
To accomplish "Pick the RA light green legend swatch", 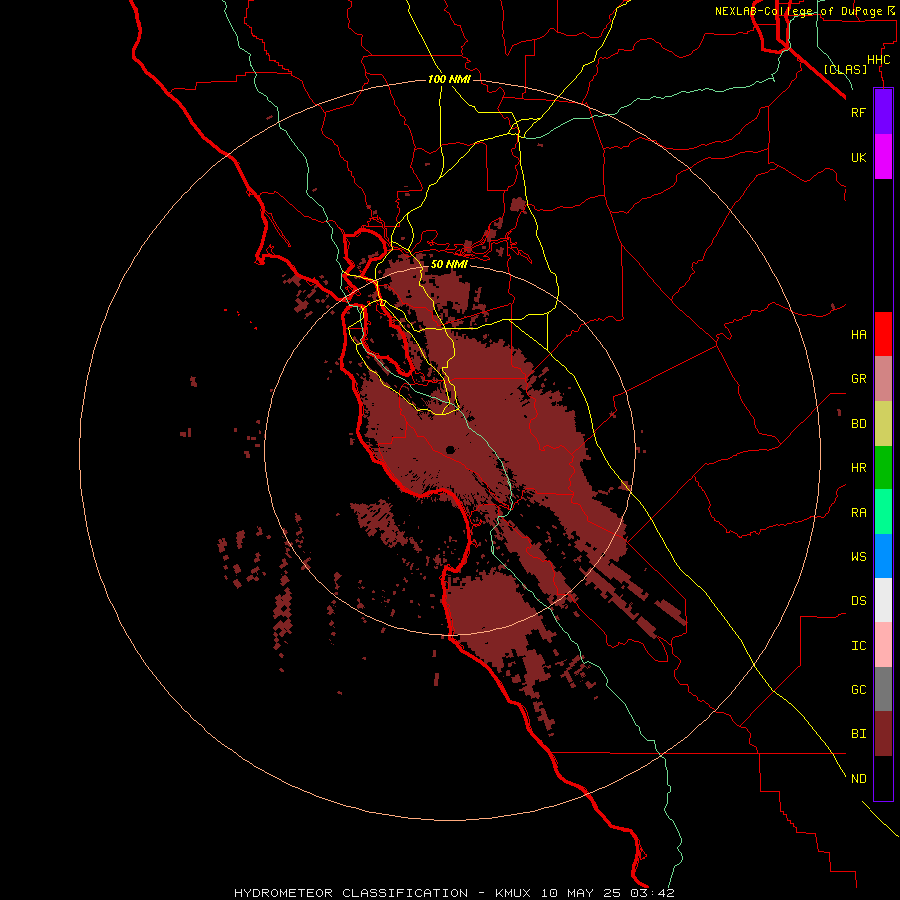I will 883,512.
